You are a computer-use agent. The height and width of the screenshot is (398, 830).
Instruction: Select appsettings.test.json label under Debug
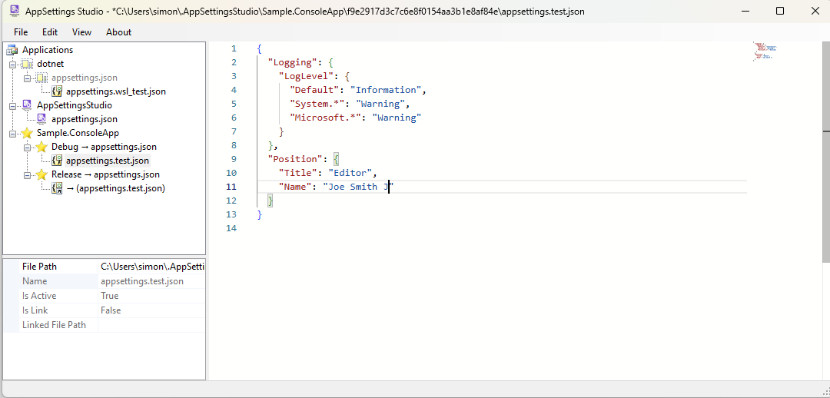click(x=107, y=160)
